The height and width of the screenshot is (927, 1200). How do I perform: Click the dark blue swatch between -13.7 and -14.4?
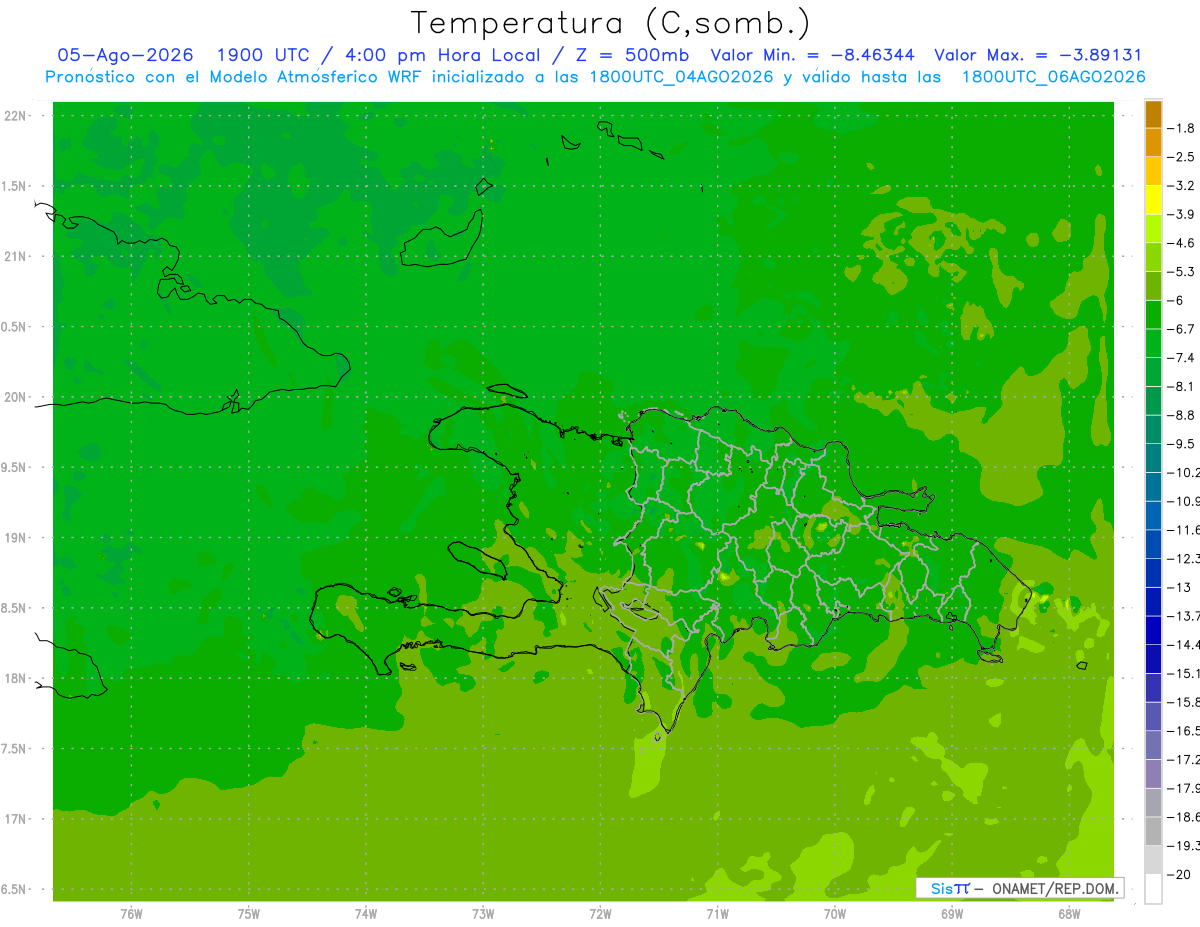(1153, 630)
